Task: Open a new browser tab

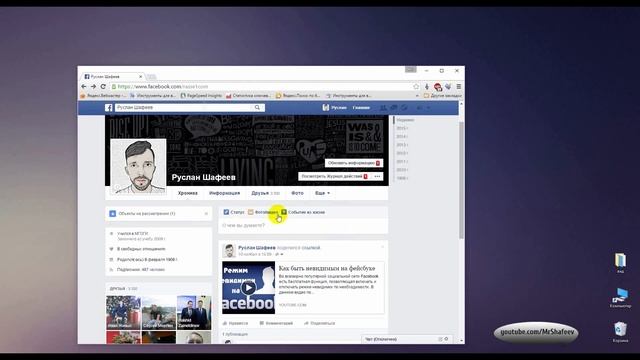Action: pyautogui.click(x=151, y=77)
